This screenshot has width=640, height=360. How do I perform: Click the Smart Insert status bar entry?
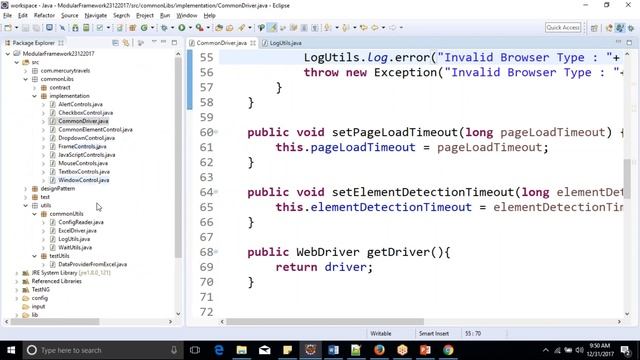point(433,333)
